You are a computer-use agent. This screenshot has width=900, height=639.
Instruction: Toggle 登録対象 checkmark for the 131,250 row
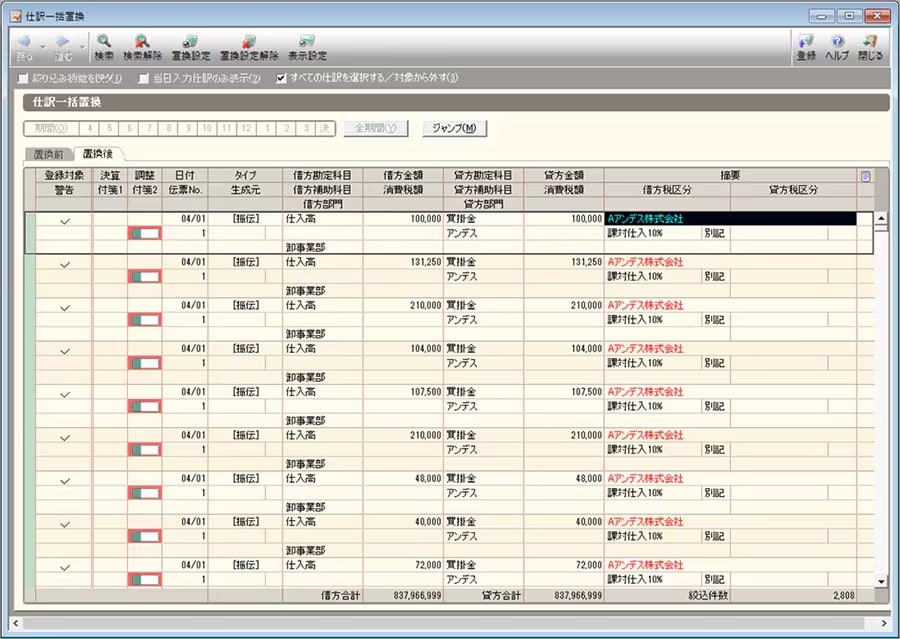[65, 264]
